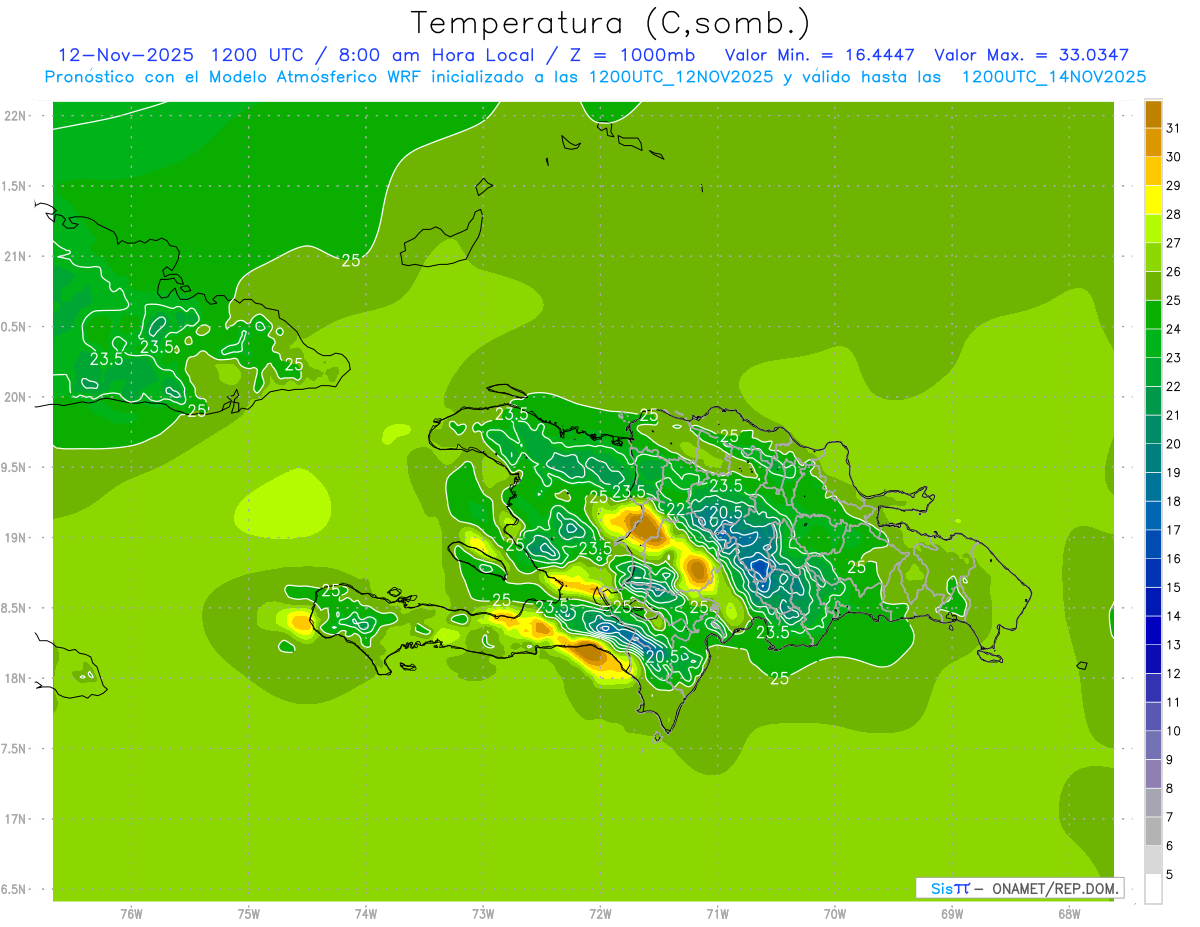Image resolution: width=1200 pixels, height=927 pixels.
Task: Click the 8.5N latitude axis label
Action: tap(13, 608)
